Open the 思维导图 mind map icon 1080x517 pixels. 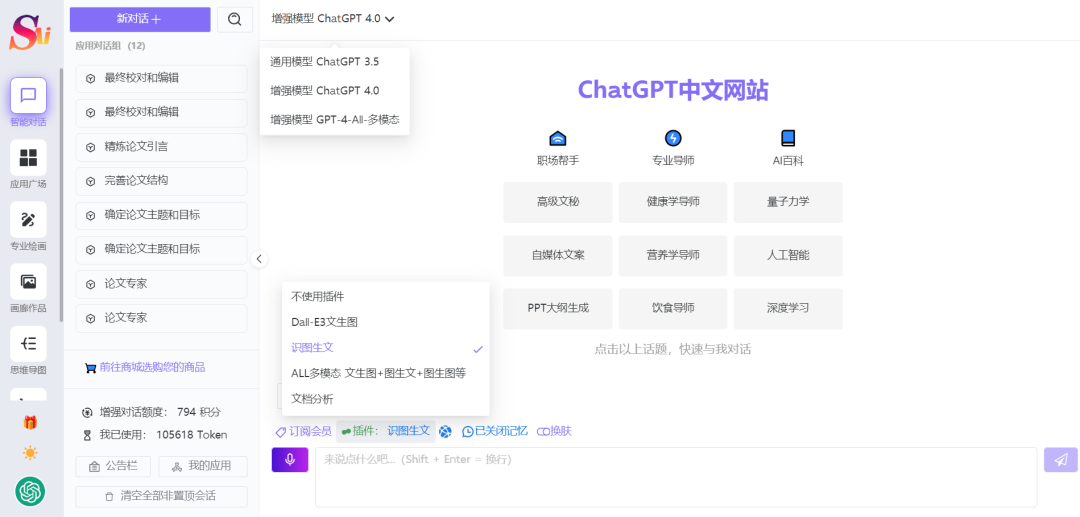click(x=28, y=344)
